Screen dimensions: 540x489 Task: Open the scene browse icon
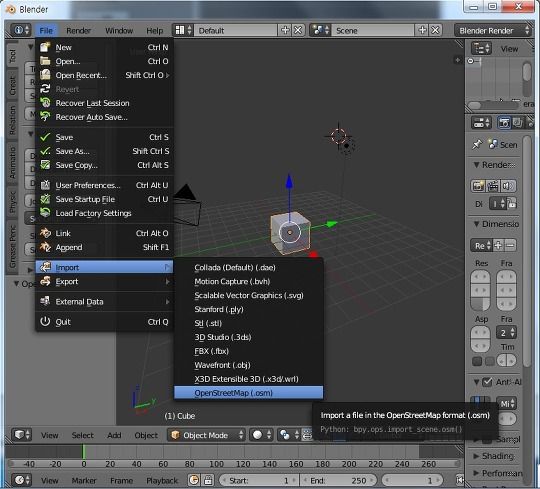tap(320, 30)
